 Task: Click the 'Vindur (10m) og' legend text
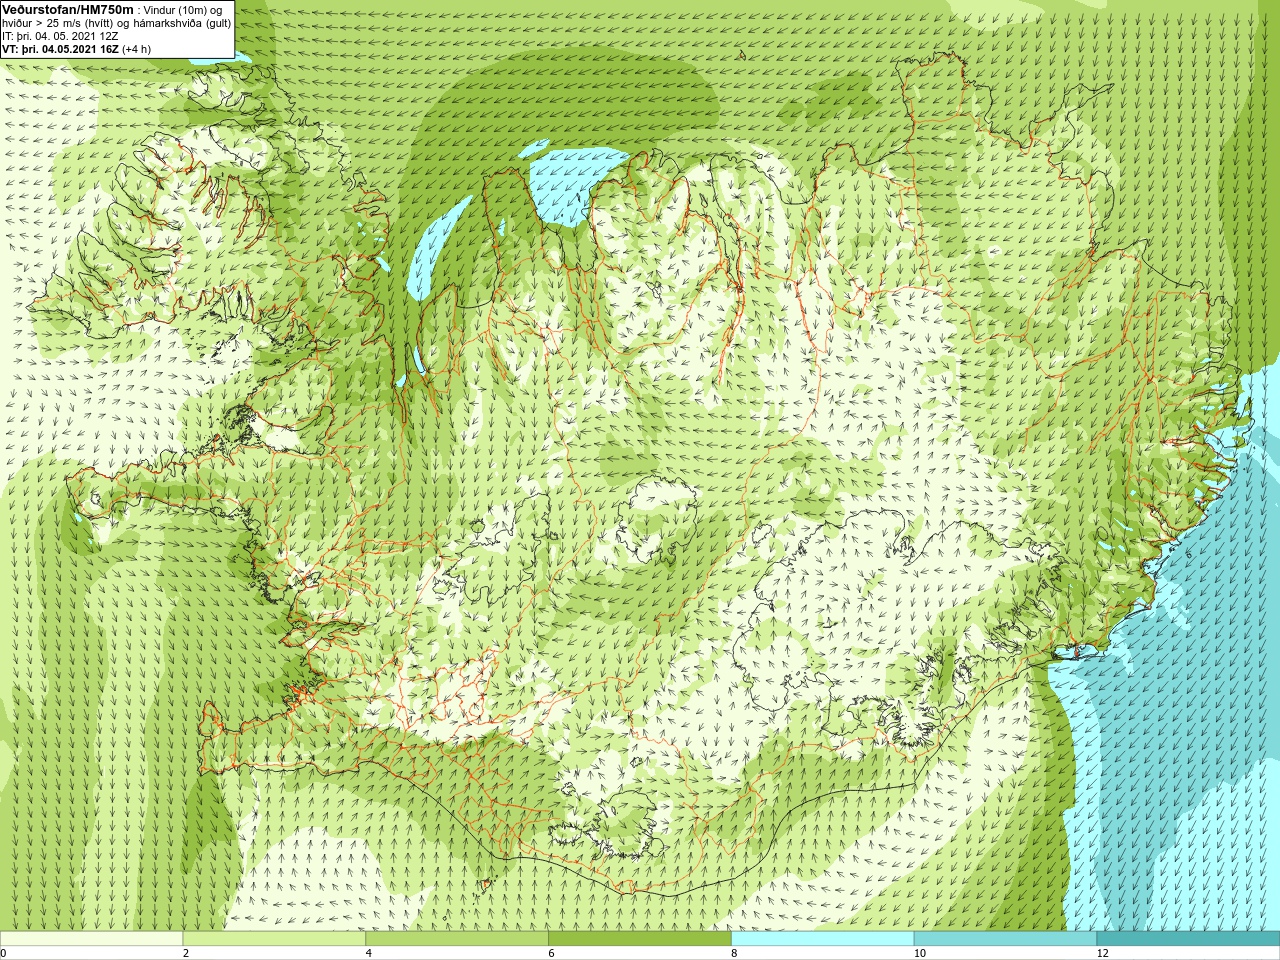pyautogui.click(x=183, y=10)
